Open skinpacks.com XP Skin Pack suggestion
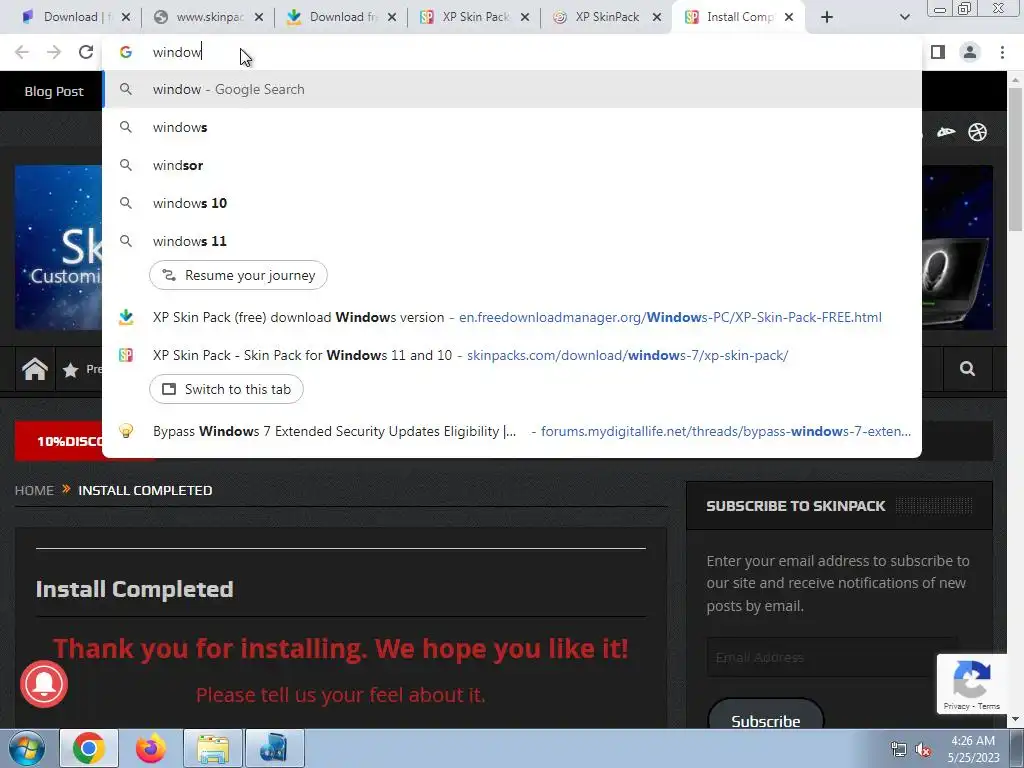This screenshot has height=768, width=1024. pos(512,355)
